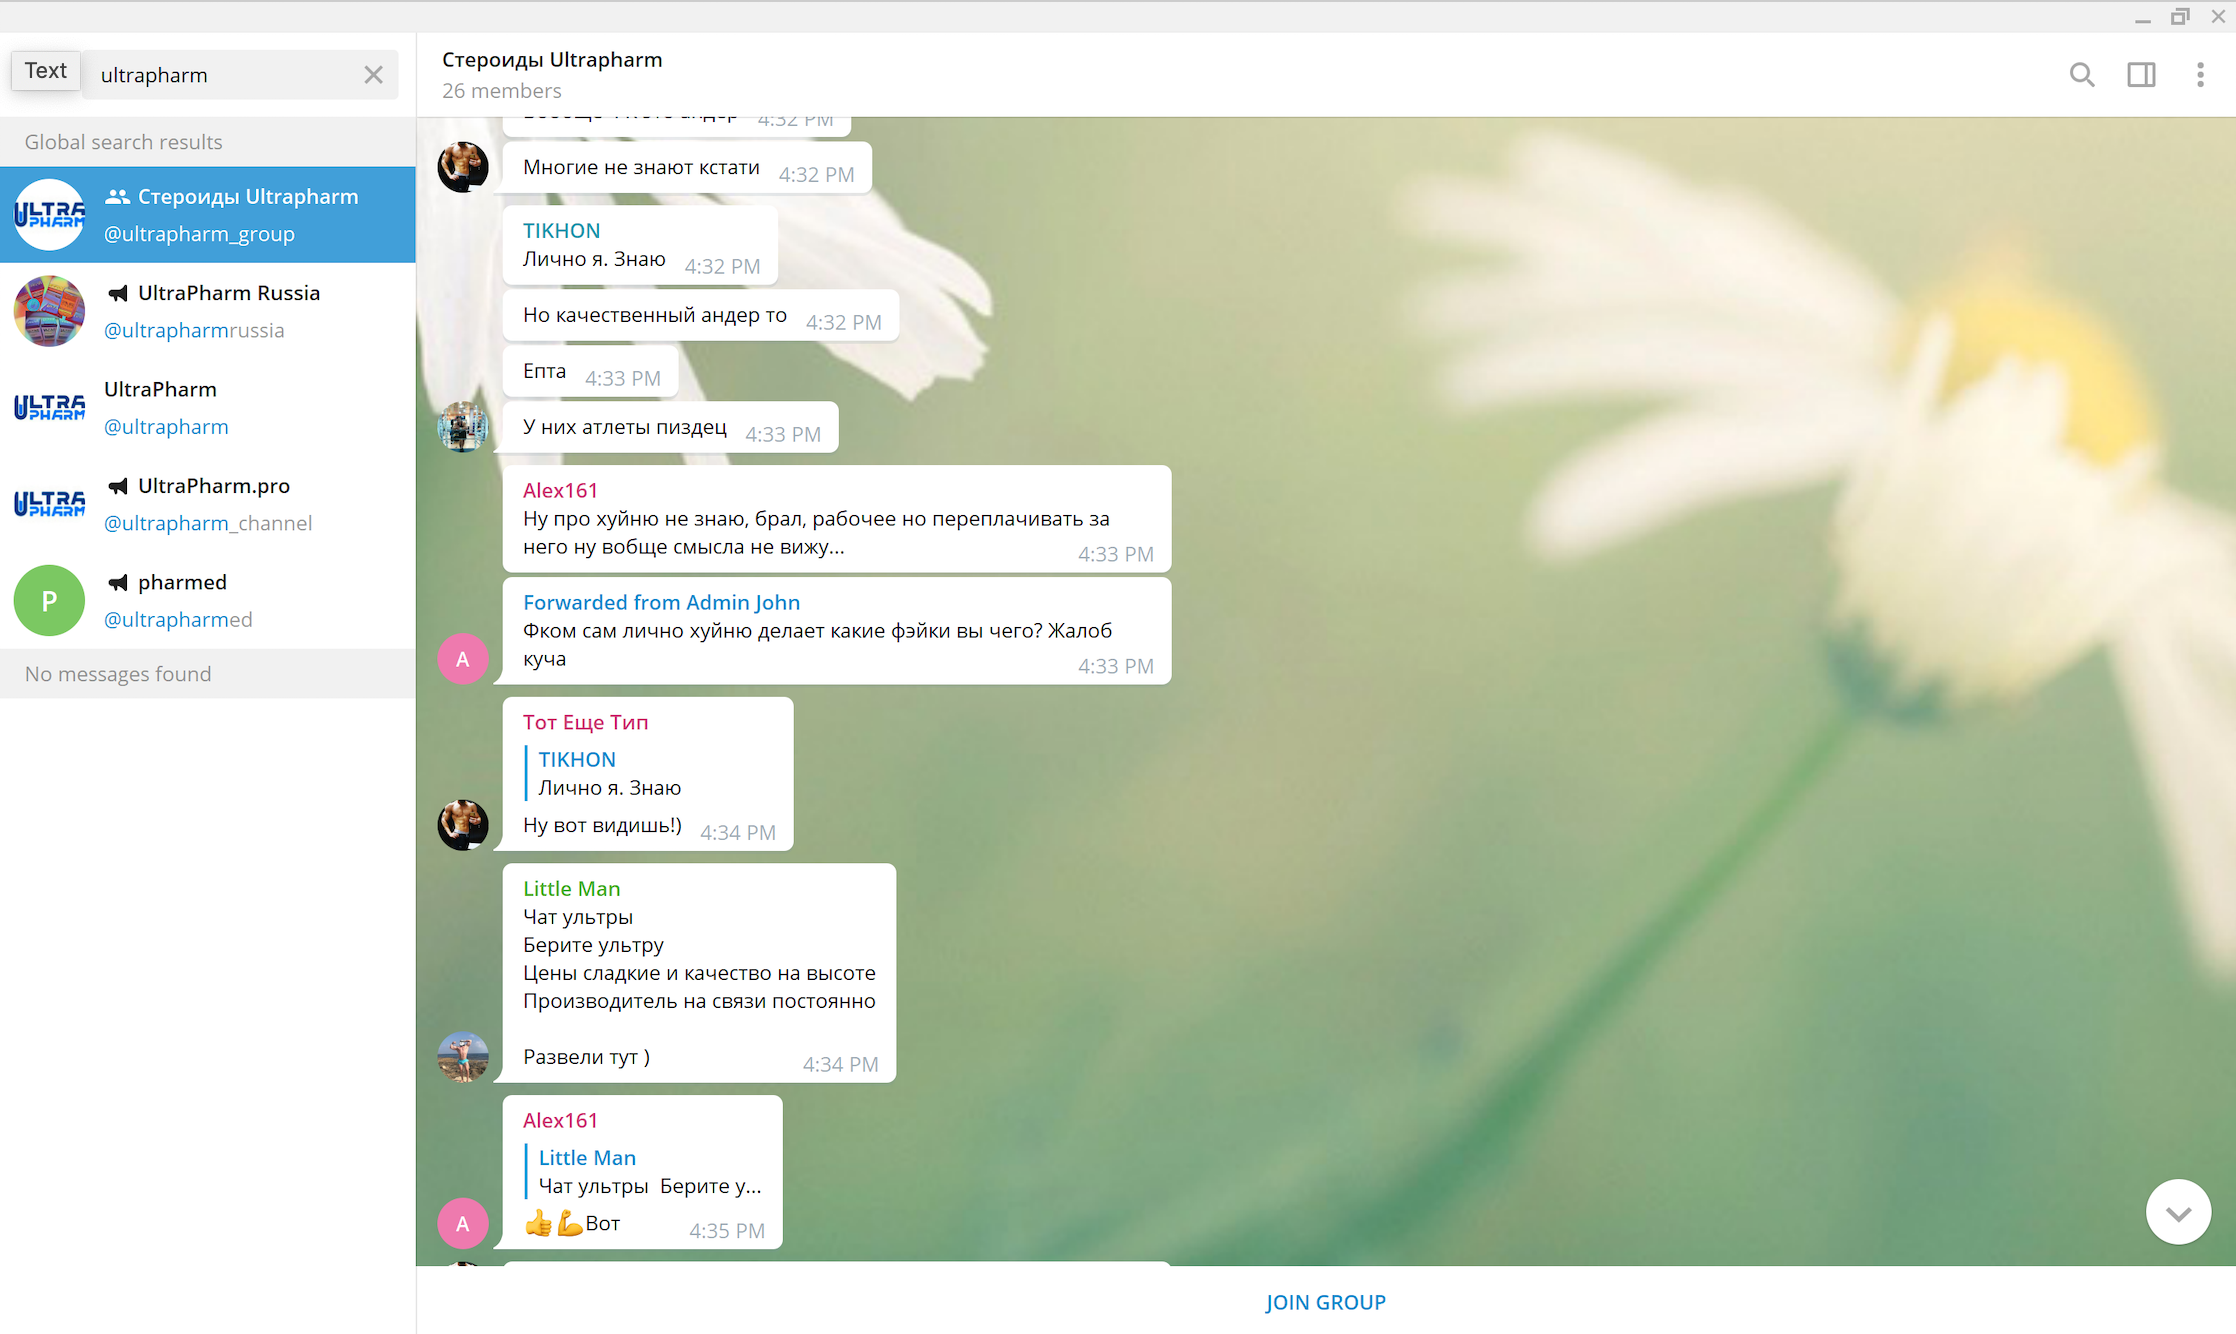
Task: Open the chat title Стероиды Ultrapharm header
Action: tap(552, 60)
